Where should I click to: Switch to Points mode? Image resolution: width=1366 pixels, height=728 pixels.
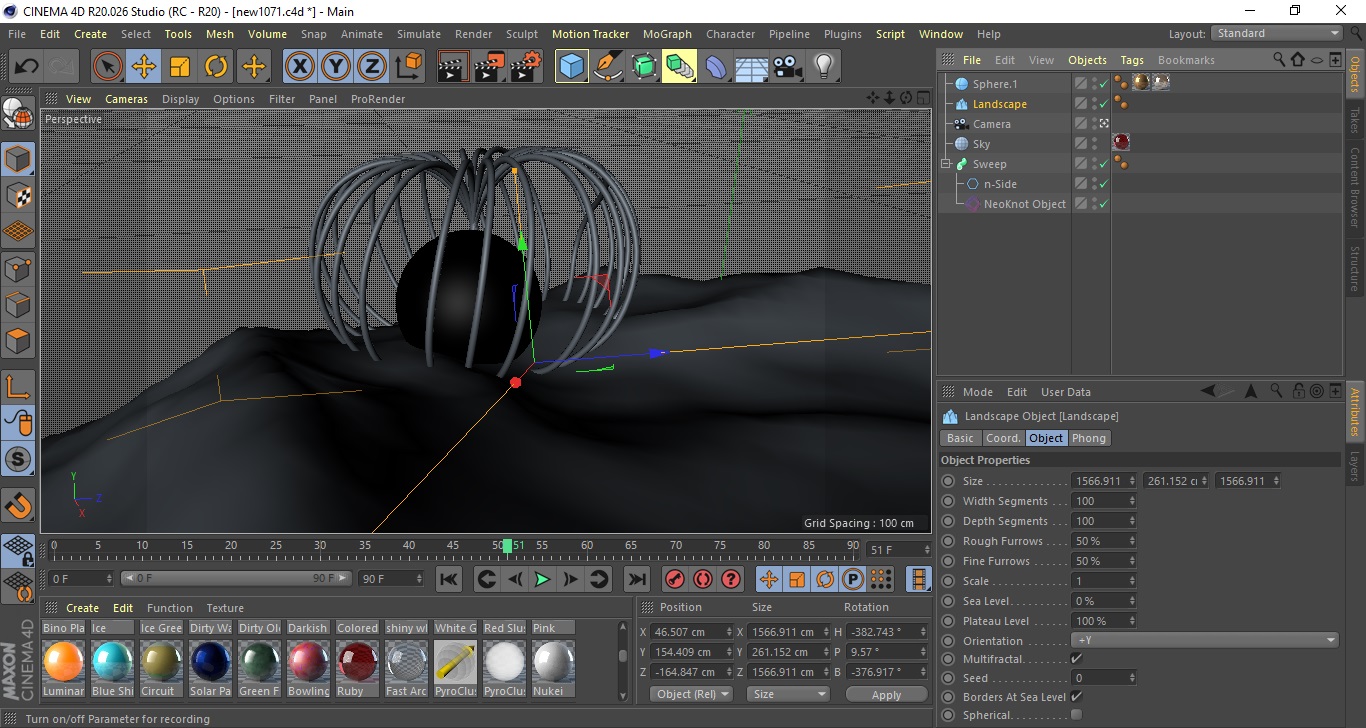tap(18, 267)
